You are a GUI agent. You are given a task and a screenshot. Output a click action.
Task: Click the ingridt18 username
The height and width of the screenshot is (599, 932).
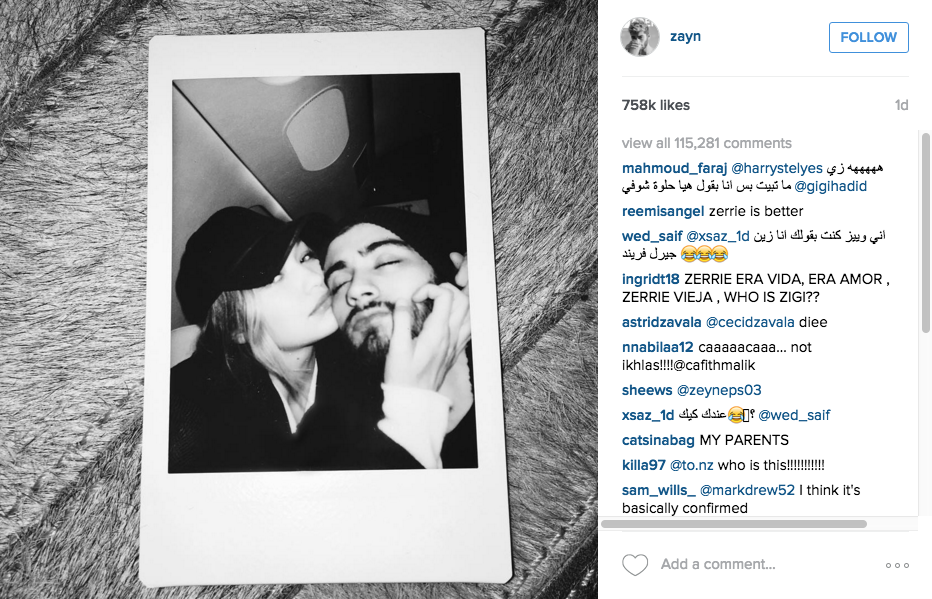650,279
